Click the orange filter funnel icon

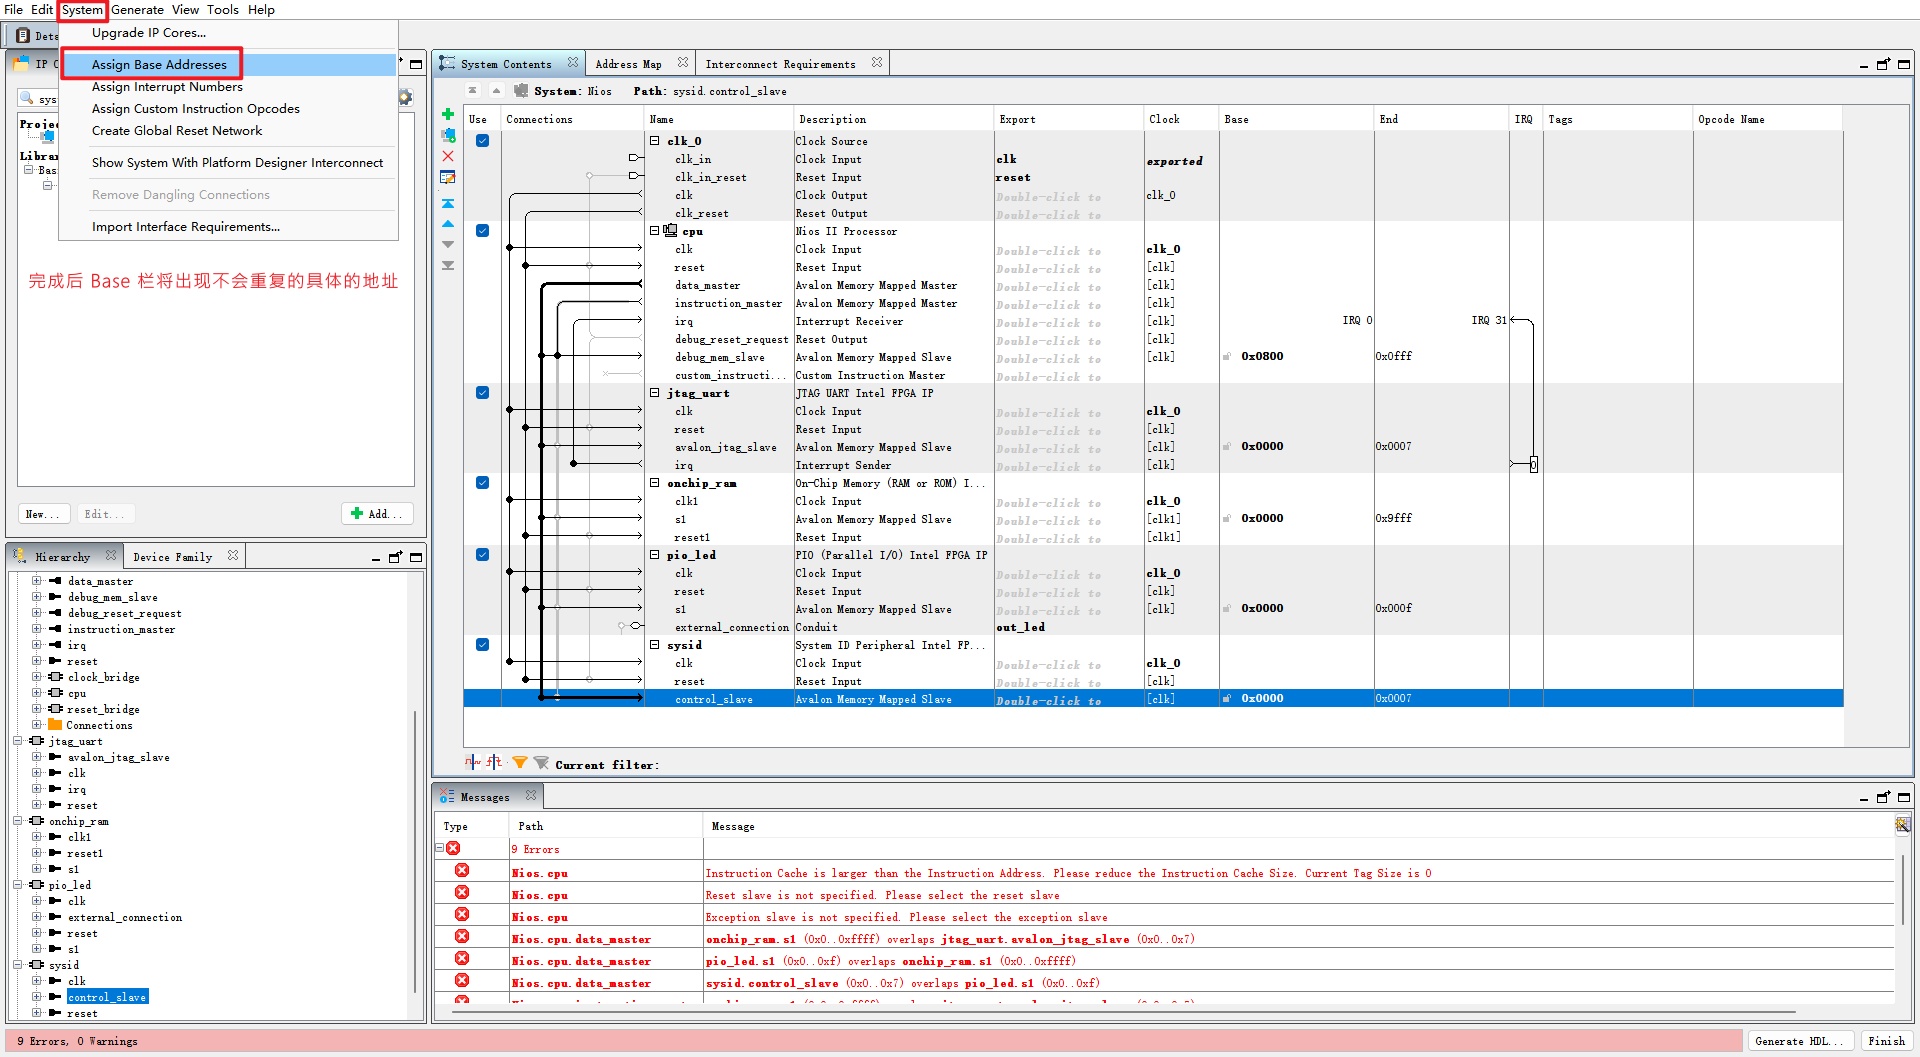520,763
